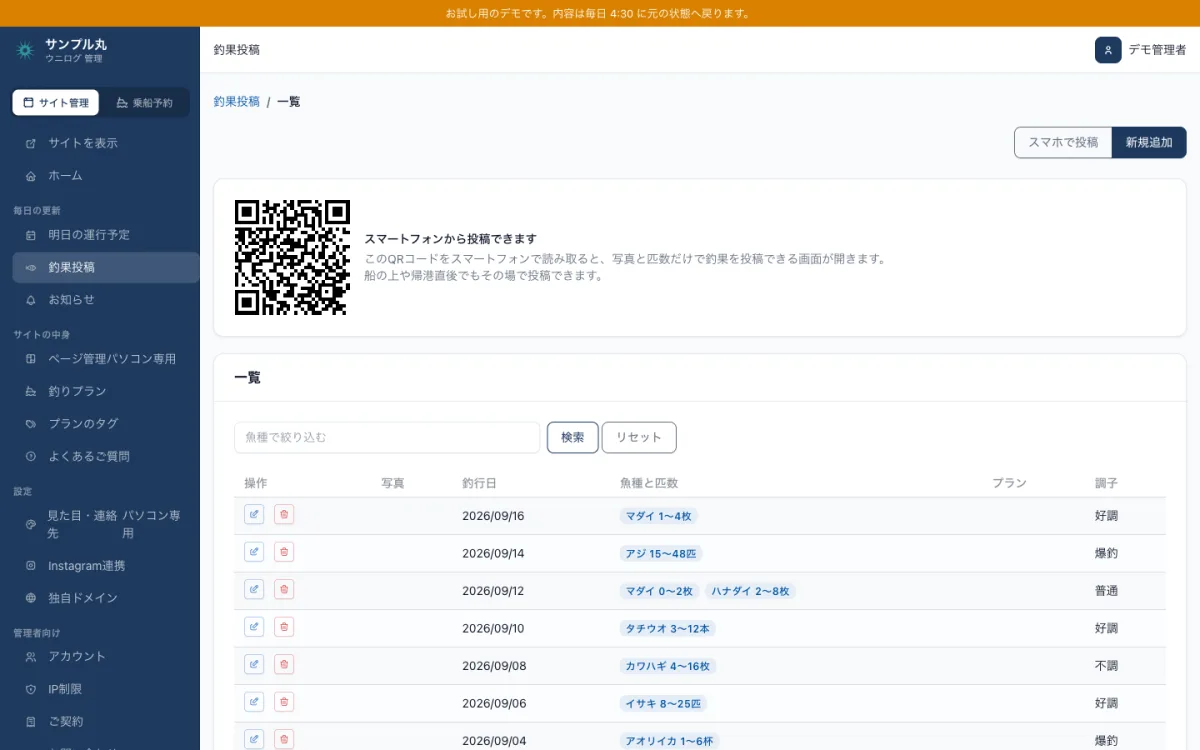1200x750 pixels.
Task: Open サイトを表示 in the sidebar
Action: pyautogui.click(x=106, y=143)
